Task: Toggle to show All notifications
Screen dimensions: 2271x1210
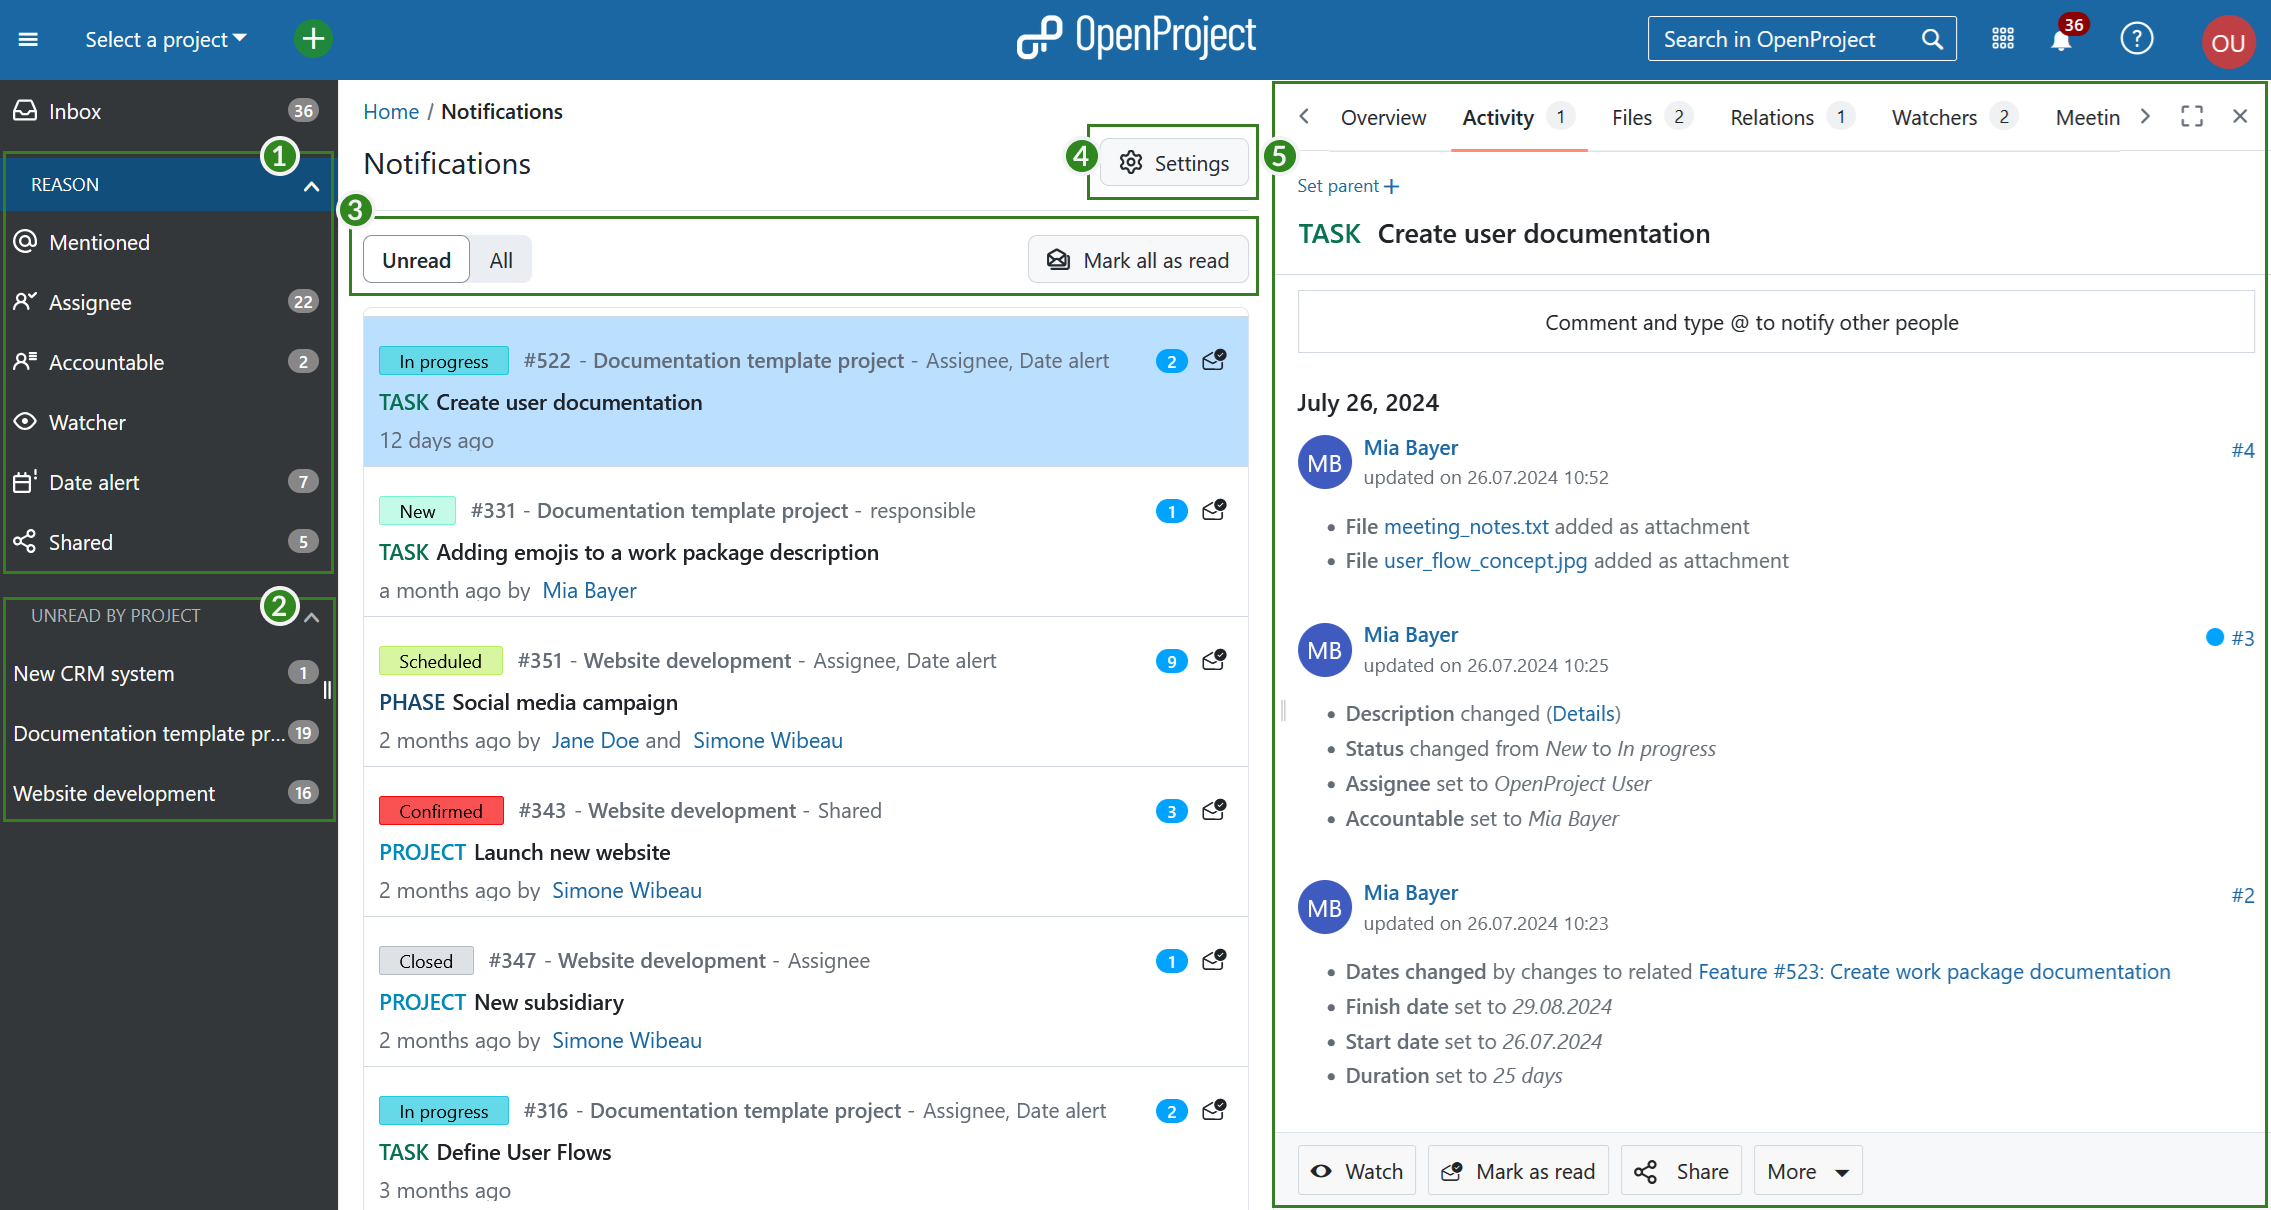Action: click(x=500, y=260)
